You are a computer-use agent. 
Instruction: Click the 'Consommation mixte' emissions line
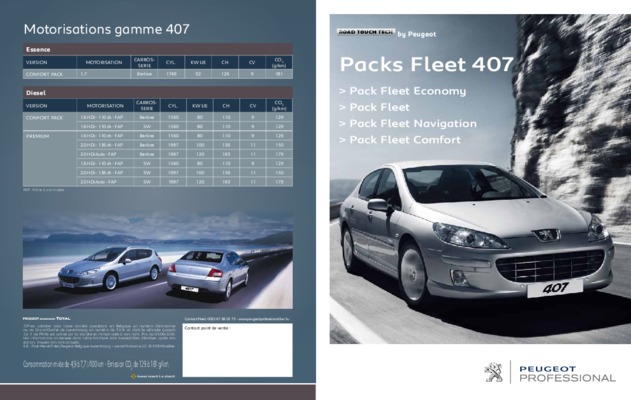[96, 364]
